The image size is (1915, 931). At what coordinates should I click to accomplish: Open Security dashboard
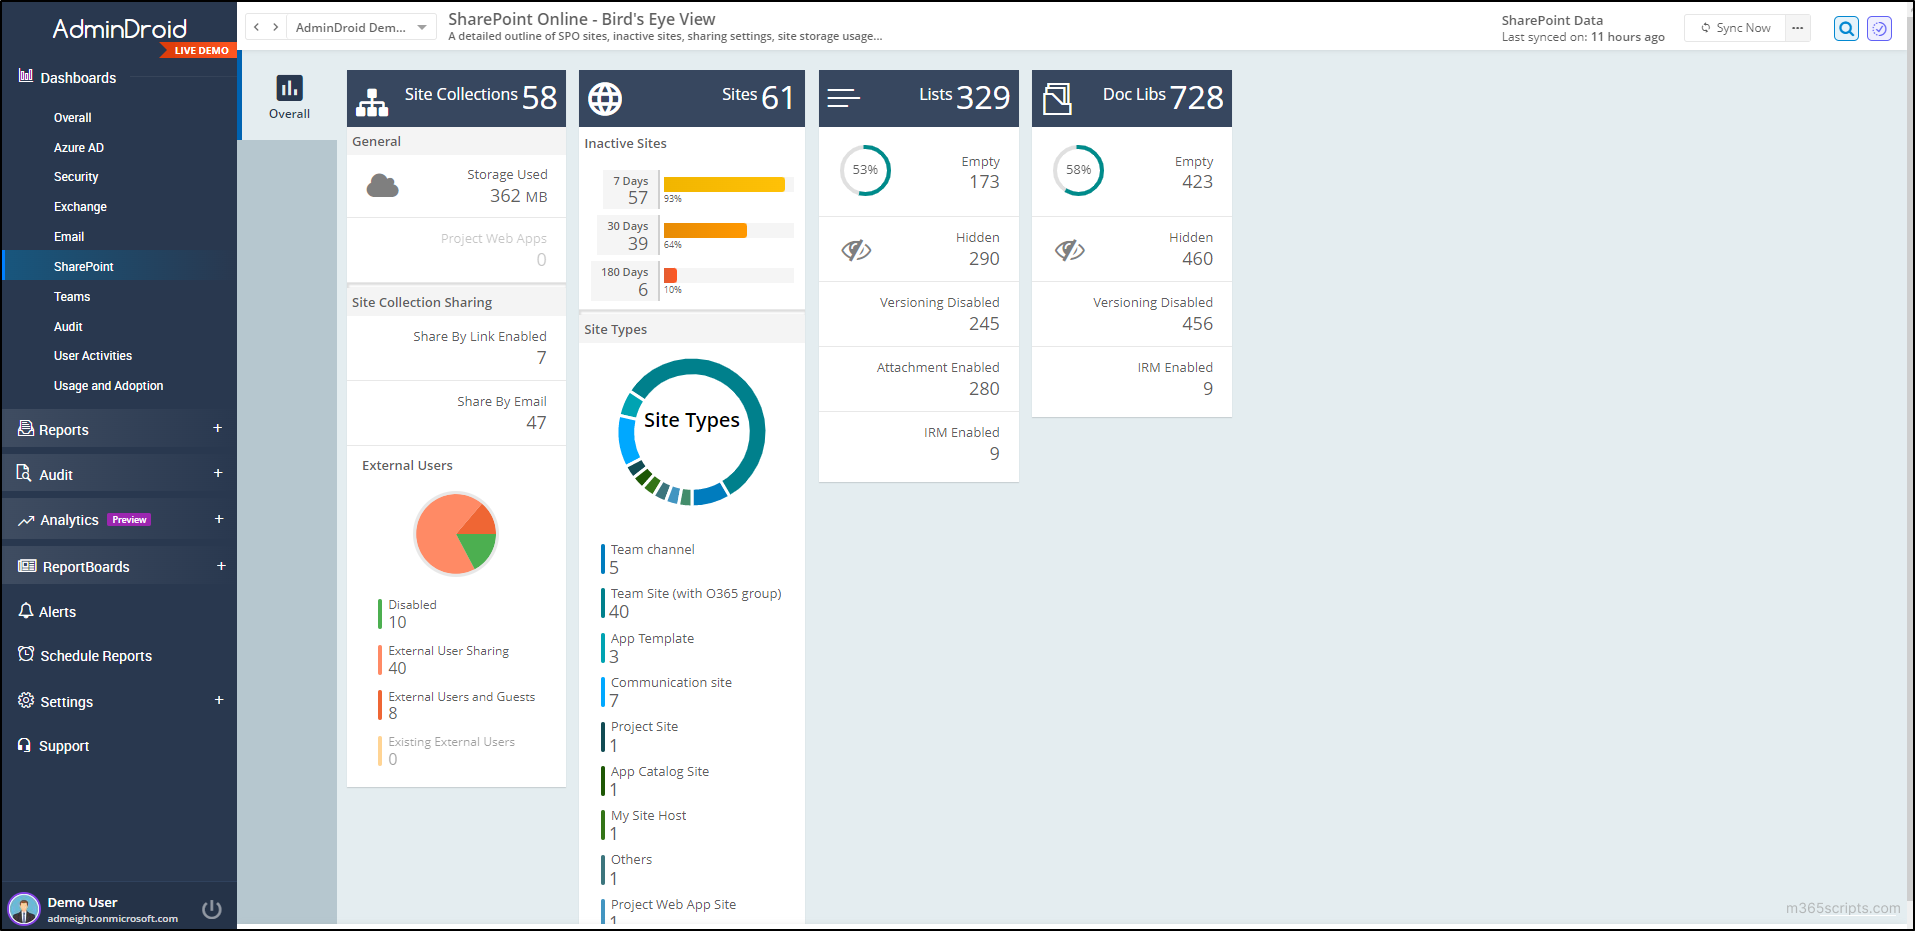coord(76,177)
